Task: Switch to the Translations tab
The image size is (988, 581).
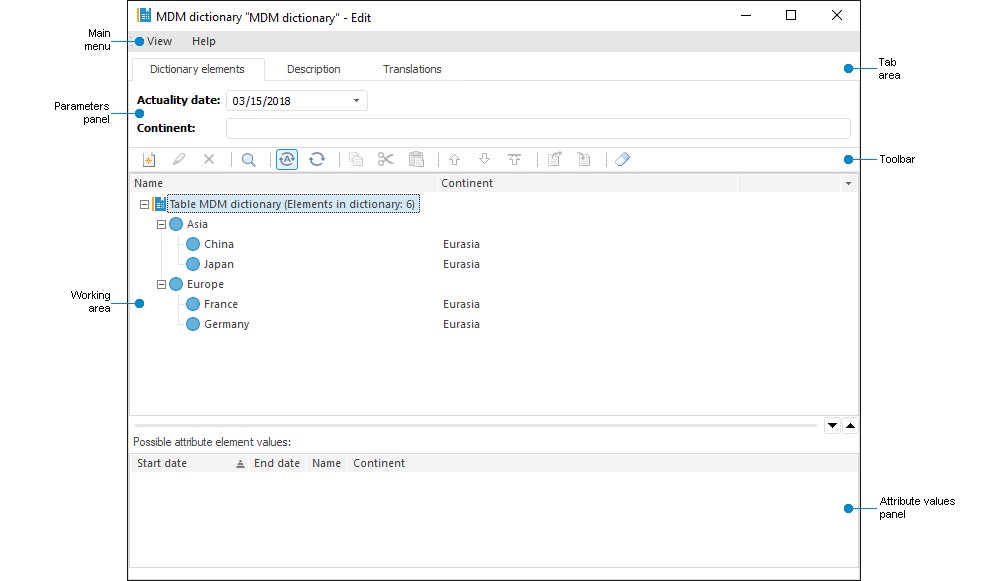Action: point(412,69)
